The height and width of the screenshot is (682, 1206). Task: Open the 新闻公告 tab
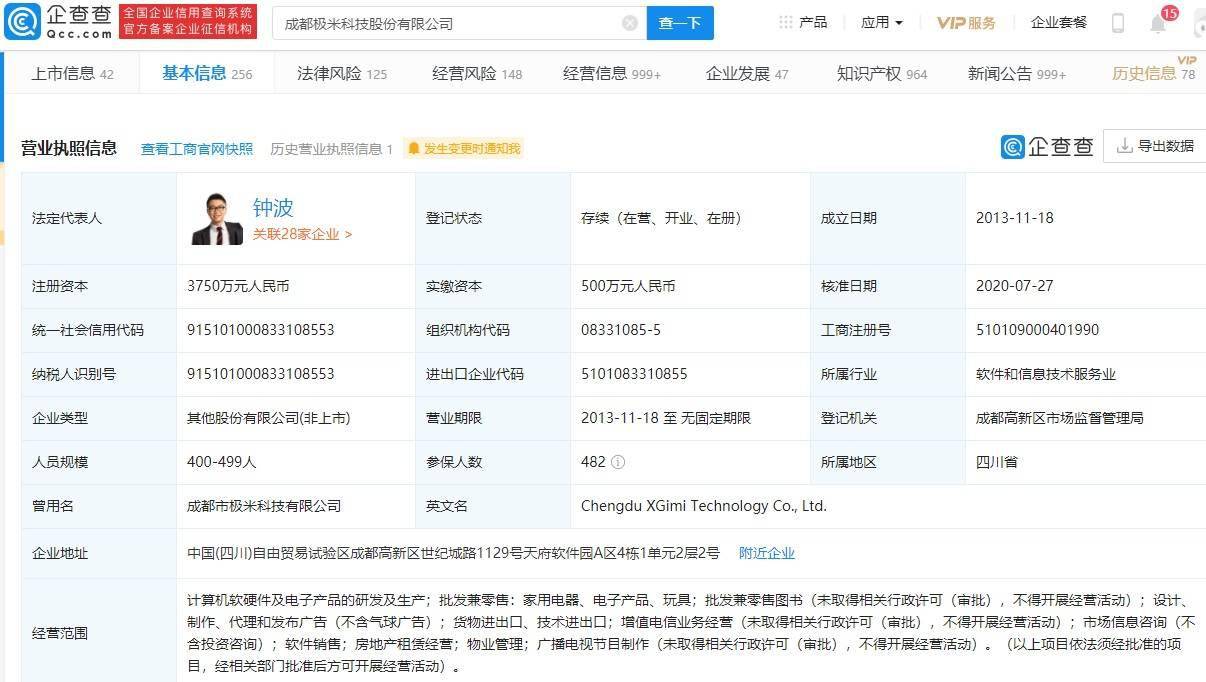(1017, 73)
